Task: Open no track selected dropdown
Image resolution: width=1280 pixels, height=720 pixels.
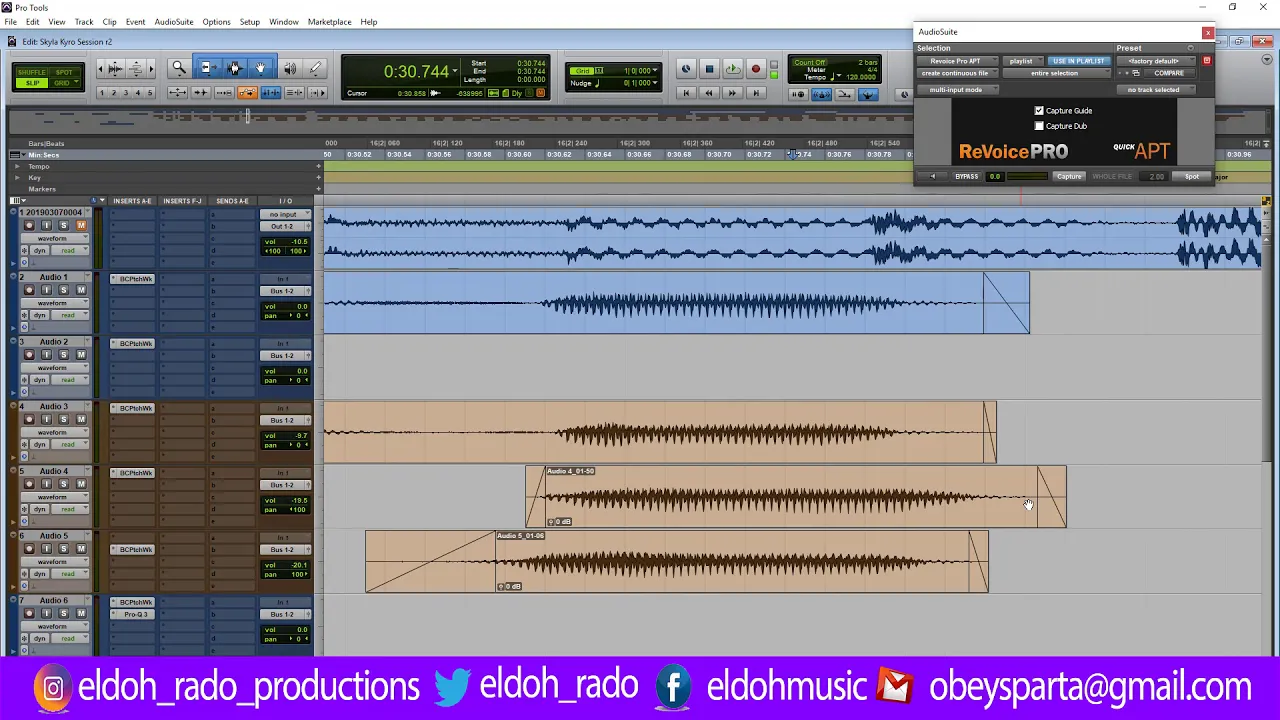Action: click(x=1154, y=90)
